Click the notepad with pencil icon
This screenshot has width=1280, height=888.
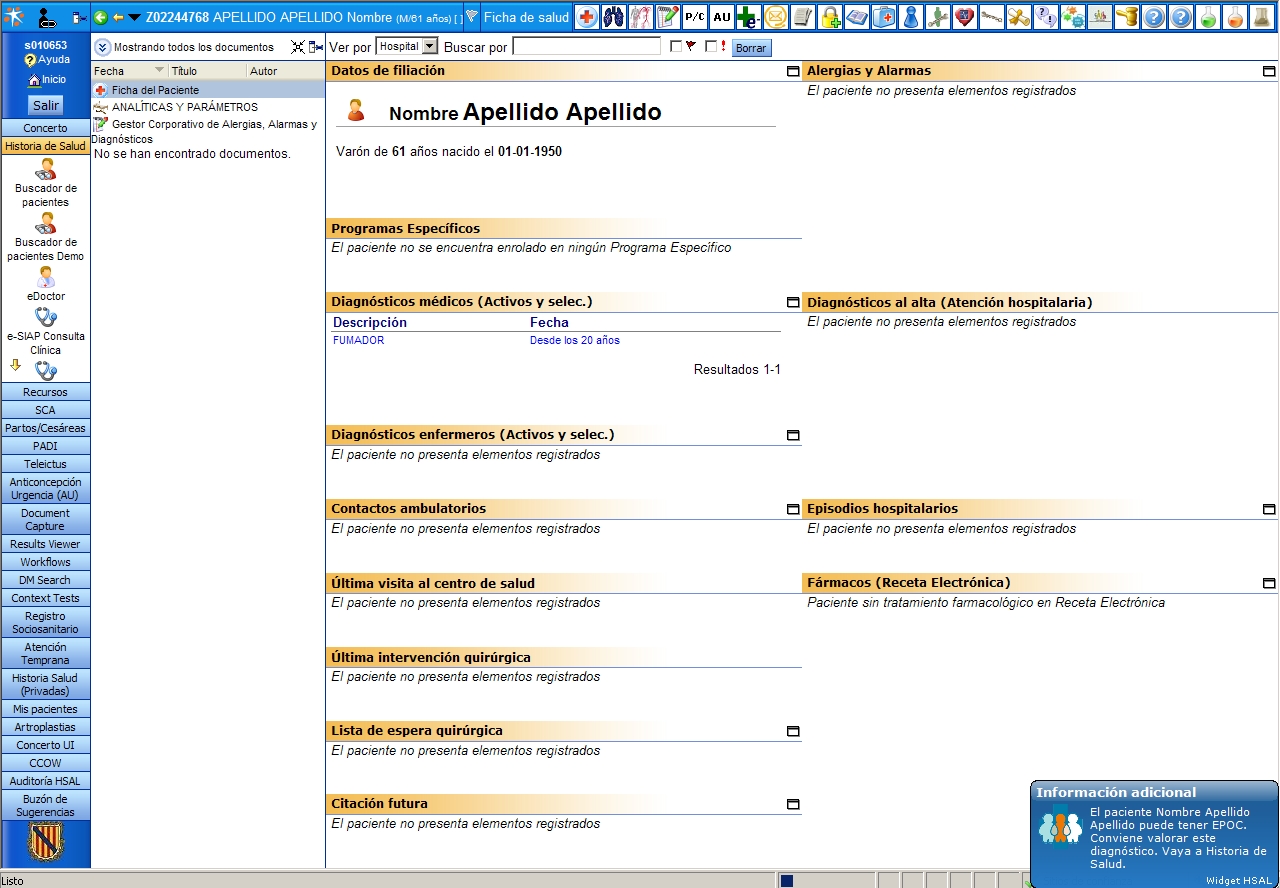click(668, 17)
